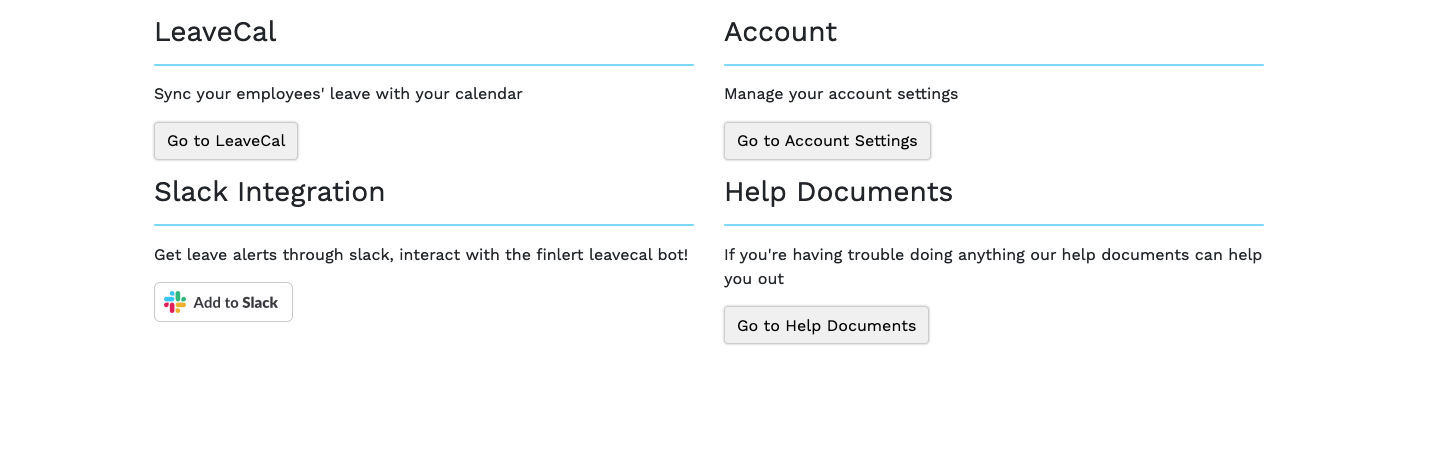
Task: Click the 'Add to' text beside Slack logo
Action: click(x=216, y=303)
